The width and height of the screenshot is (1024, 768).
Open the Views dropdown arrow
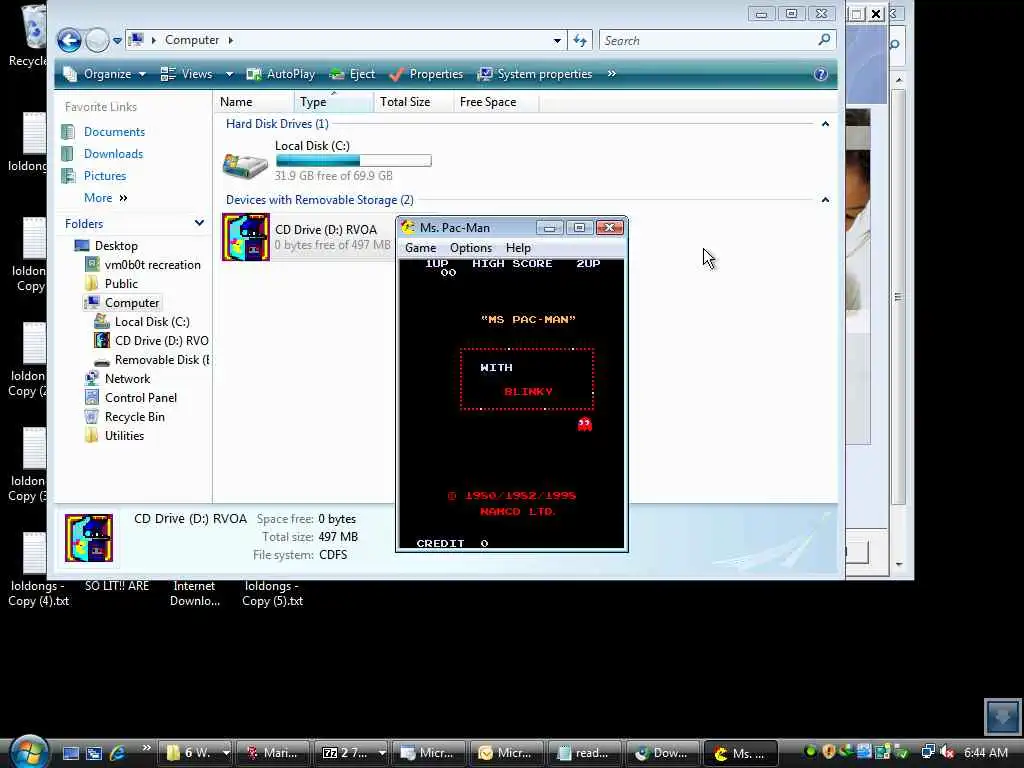[x=229, y=74]
